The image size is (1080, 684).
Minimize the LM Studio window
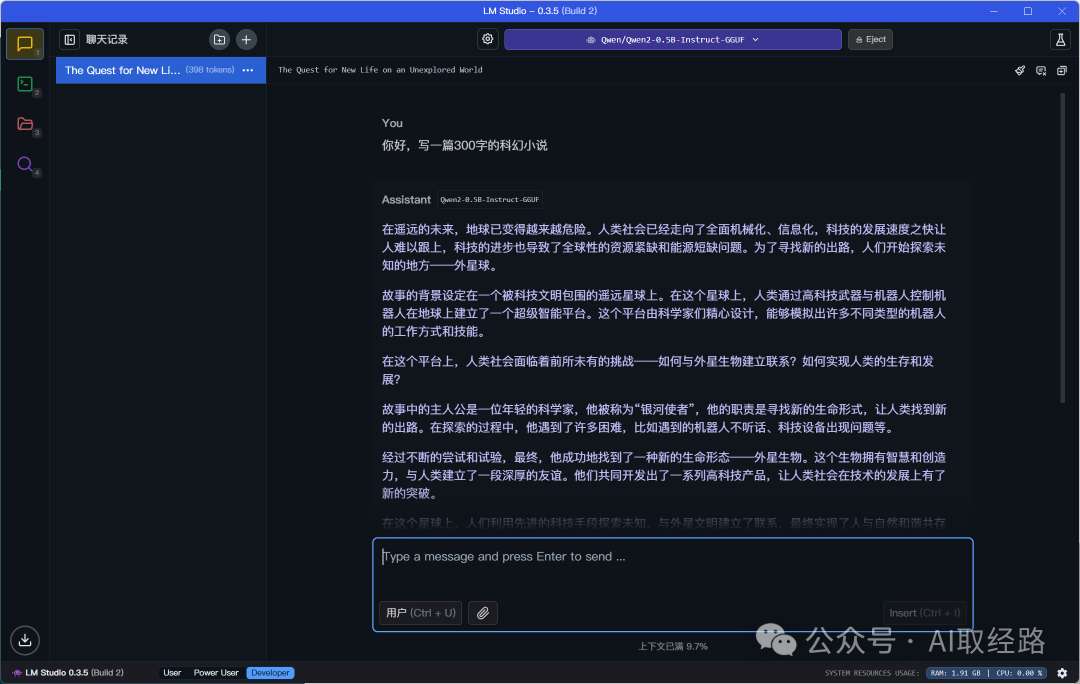pos(994,11)
